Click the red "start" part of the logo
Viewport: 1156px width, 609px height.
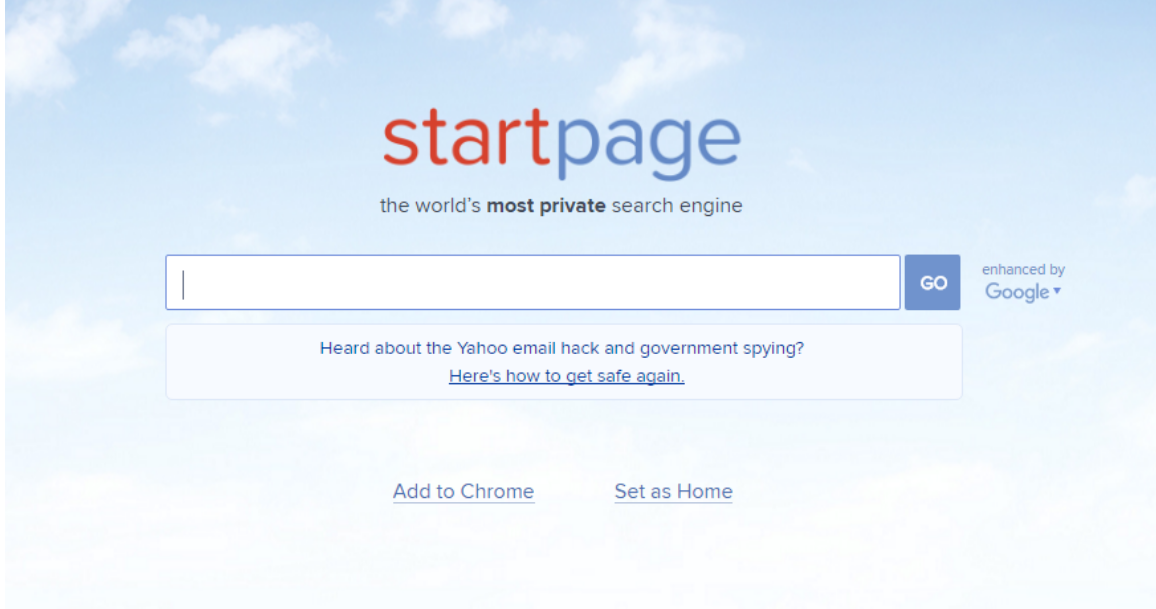[466, 139]
